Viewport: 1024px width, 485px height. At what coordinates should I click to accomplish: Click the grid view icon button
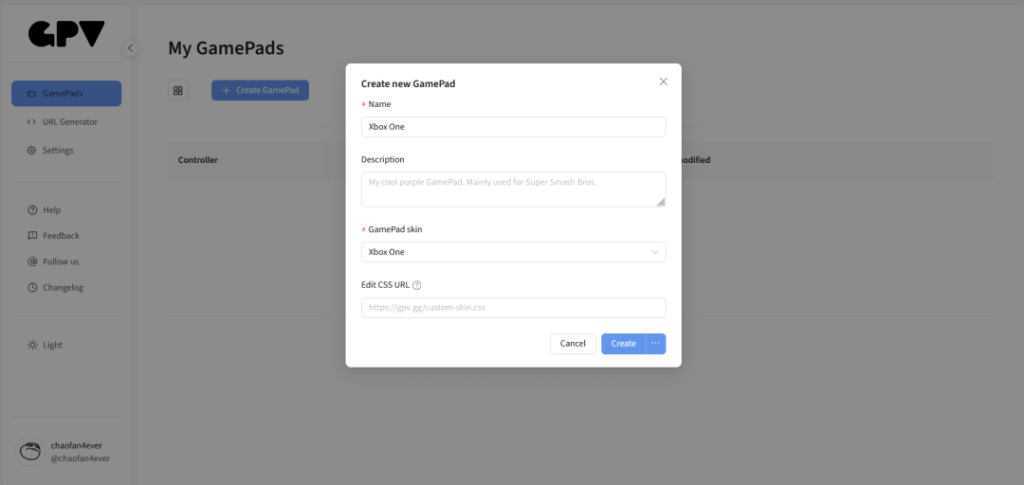point(178,90)
